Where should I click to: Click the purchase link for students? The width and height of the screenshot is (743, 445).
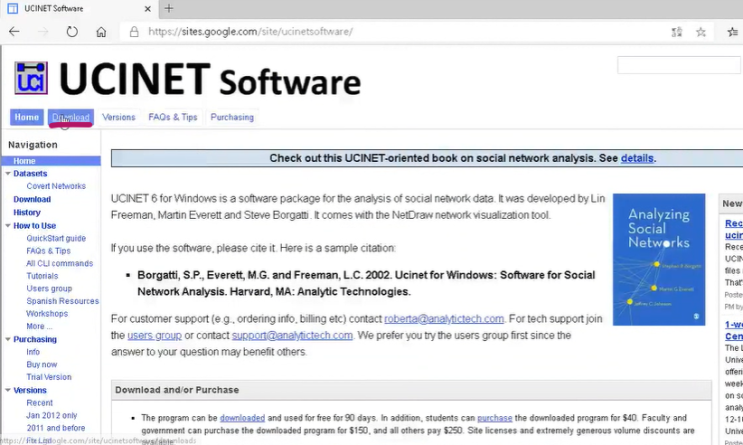coord(495,418)
